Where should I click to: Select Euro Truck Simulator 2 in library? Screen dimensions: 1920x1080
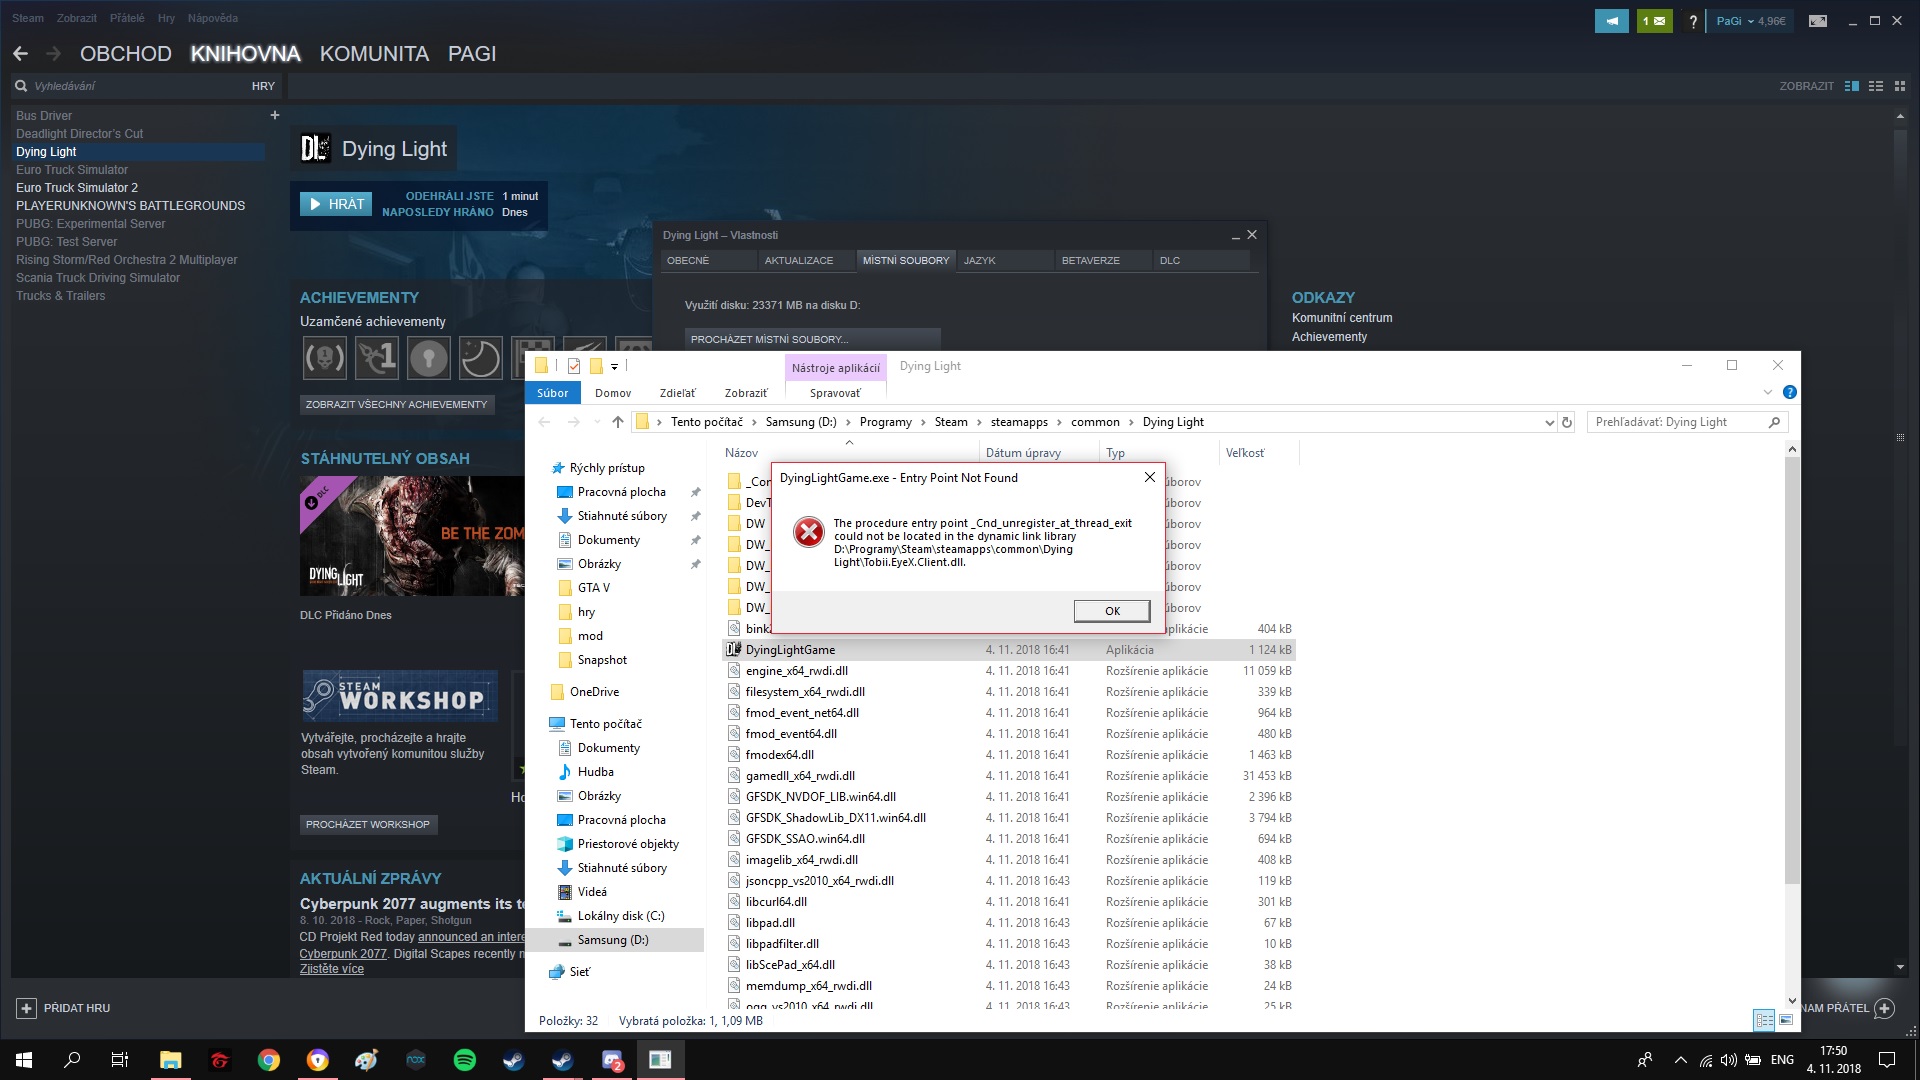coord(77,188)
